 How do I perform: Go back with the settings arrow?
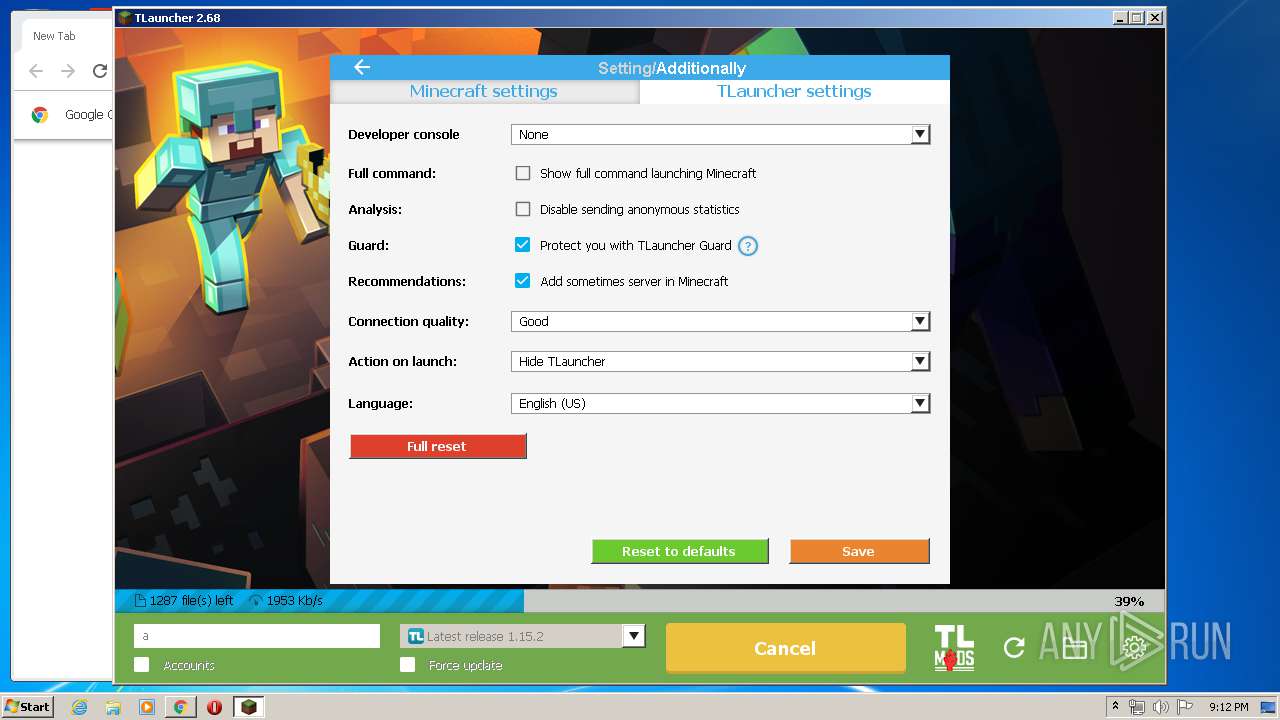click(362, 67)
